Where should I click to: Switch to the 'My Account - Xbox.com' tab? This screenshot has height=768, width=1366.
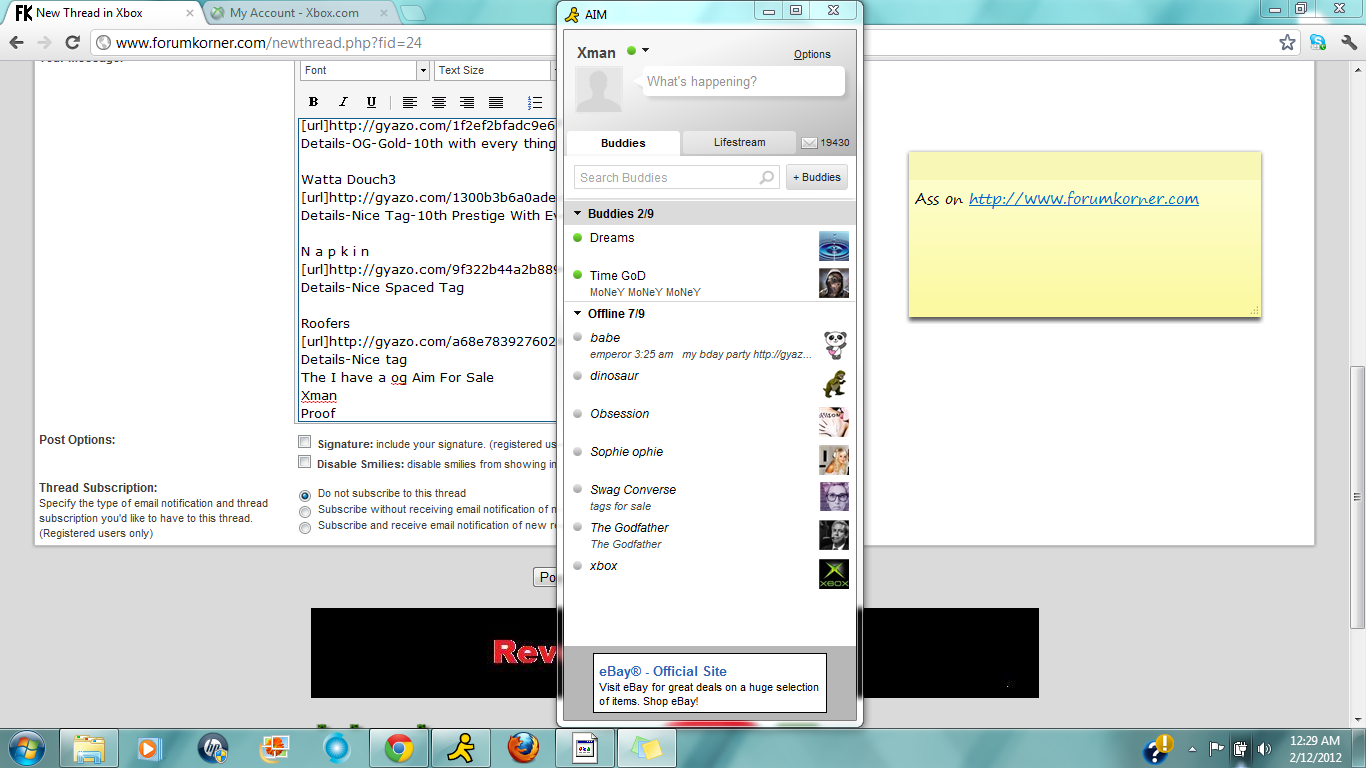coord(300,13)
